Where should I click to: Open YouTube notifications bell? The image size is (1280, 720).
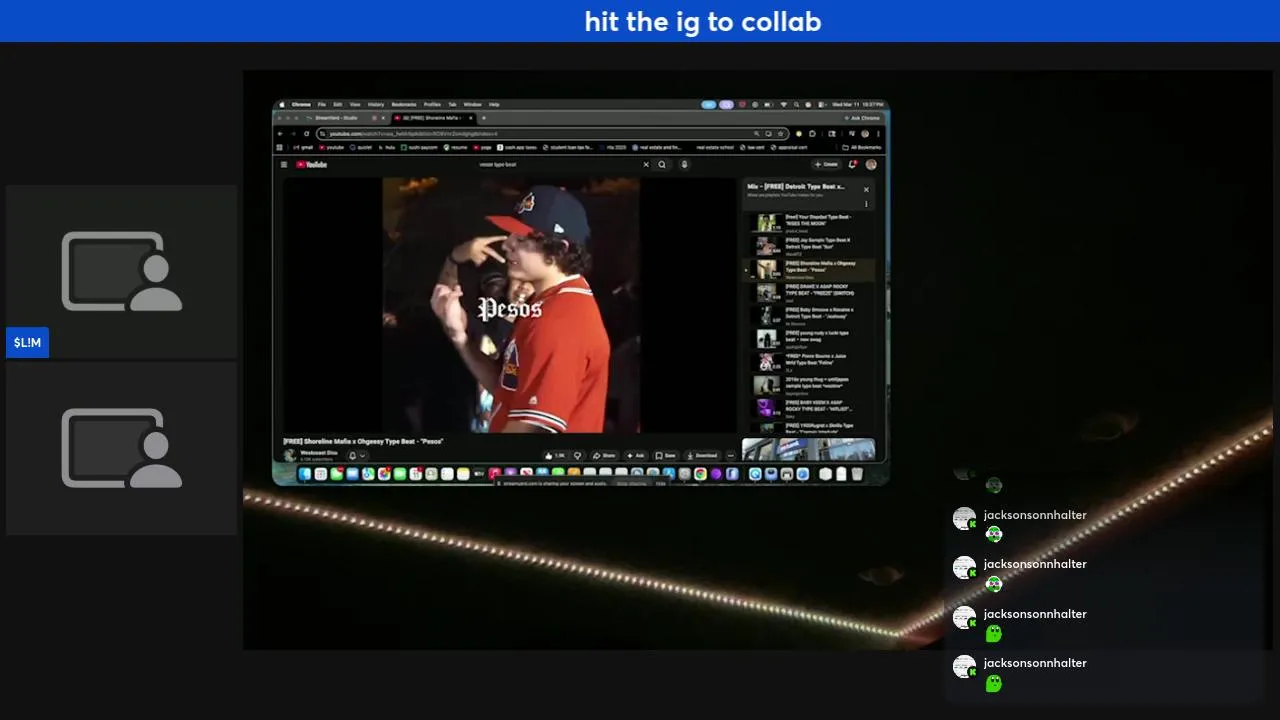(x=853, y=165)
